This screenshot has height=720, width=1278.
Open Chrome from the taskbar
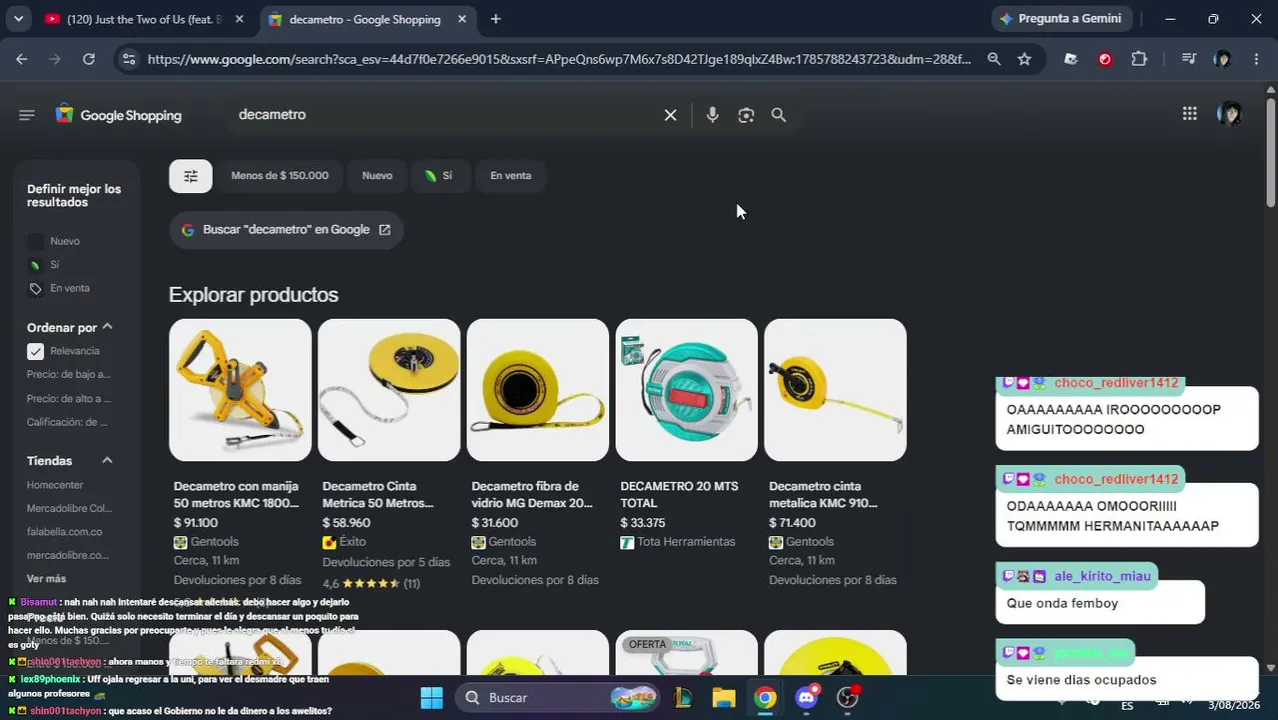765,697
